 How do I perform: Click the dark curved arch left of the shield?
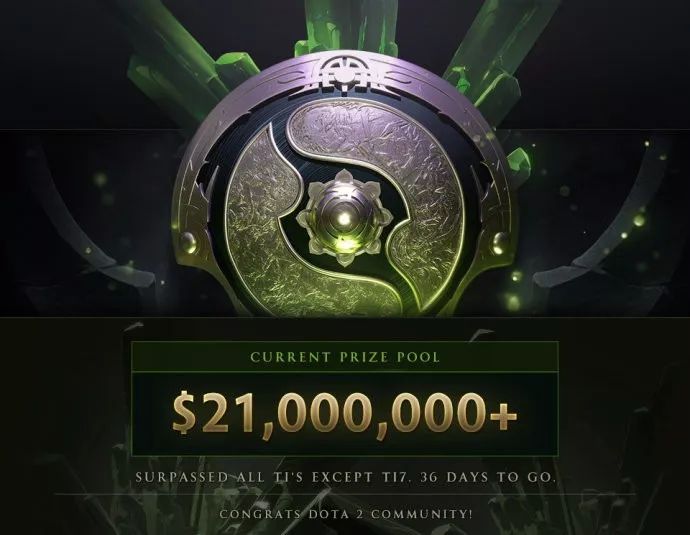point(88,220)
